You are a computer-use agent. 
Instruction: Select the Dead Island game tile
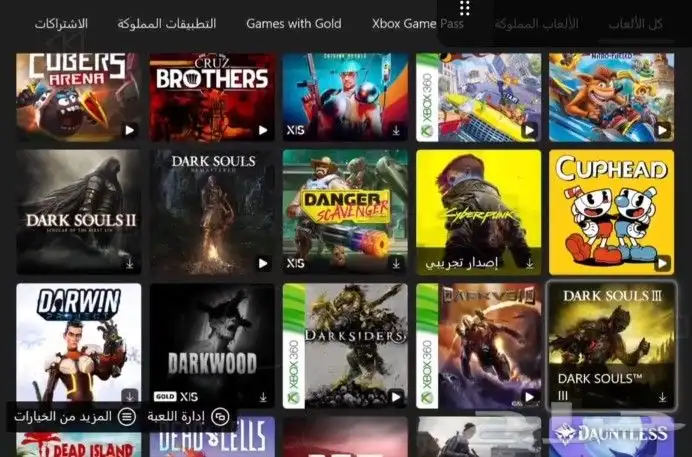tap(79, 445)
